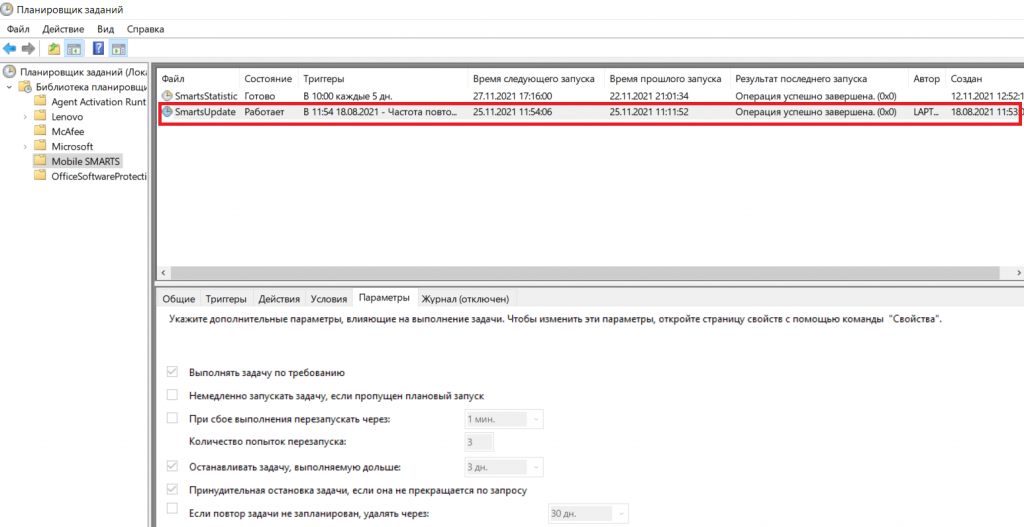1024x527 pixels.
Task: Toggle 'При сбое выполнения перезапускать' checkbox
Action: click(172, 419)
